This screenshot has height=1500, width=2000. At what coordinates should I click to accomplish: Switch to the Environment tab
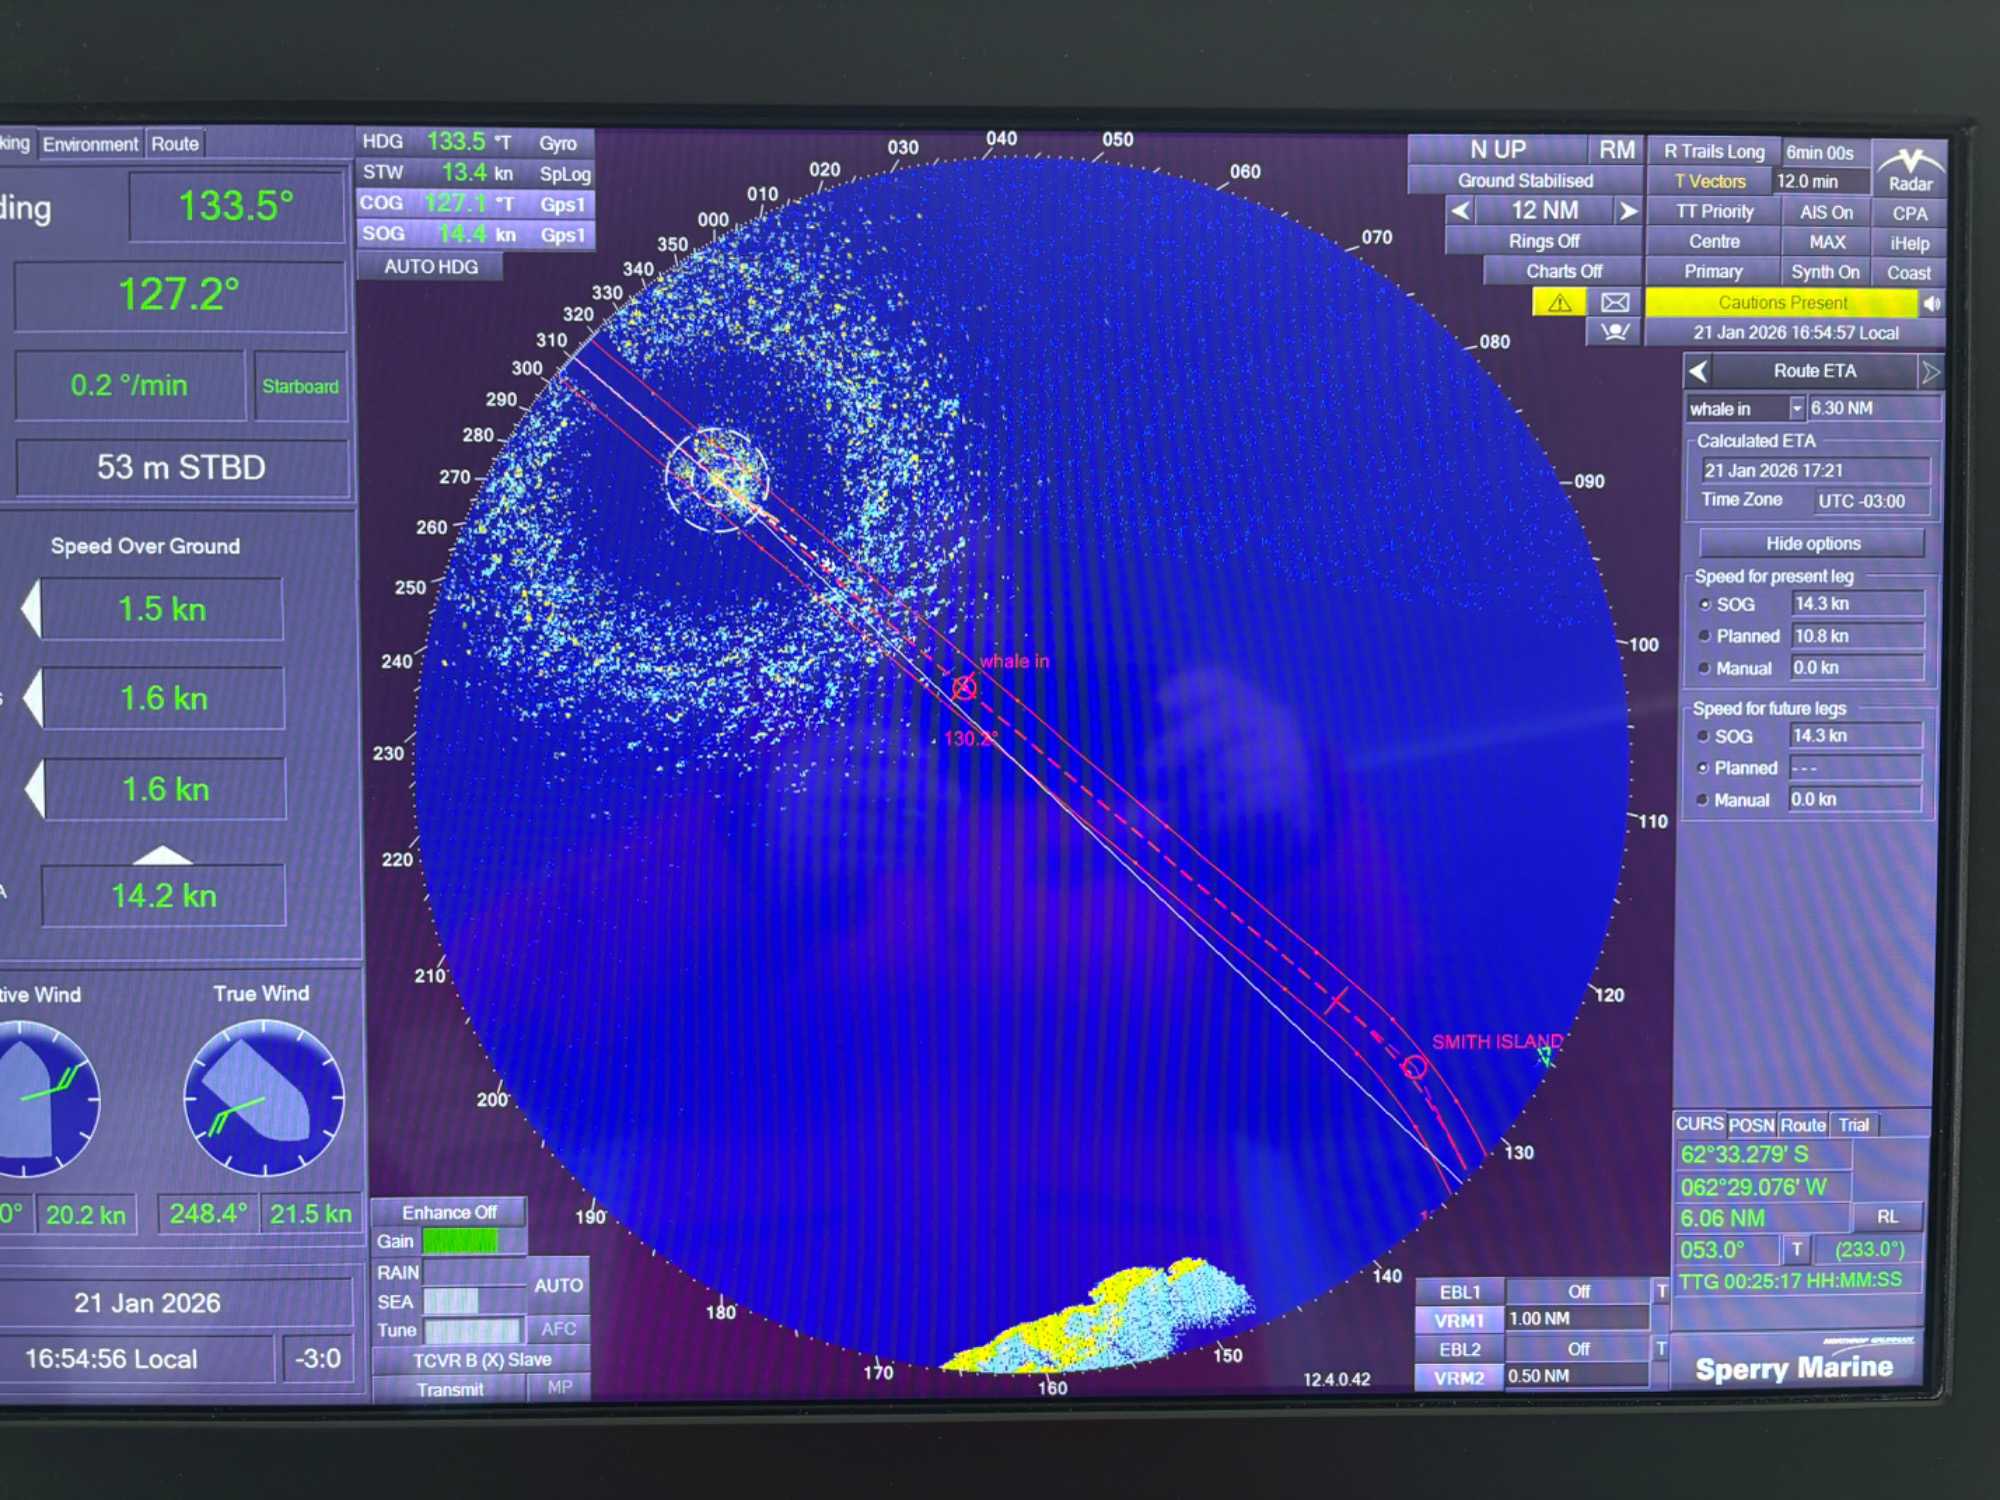pos(90,144)
